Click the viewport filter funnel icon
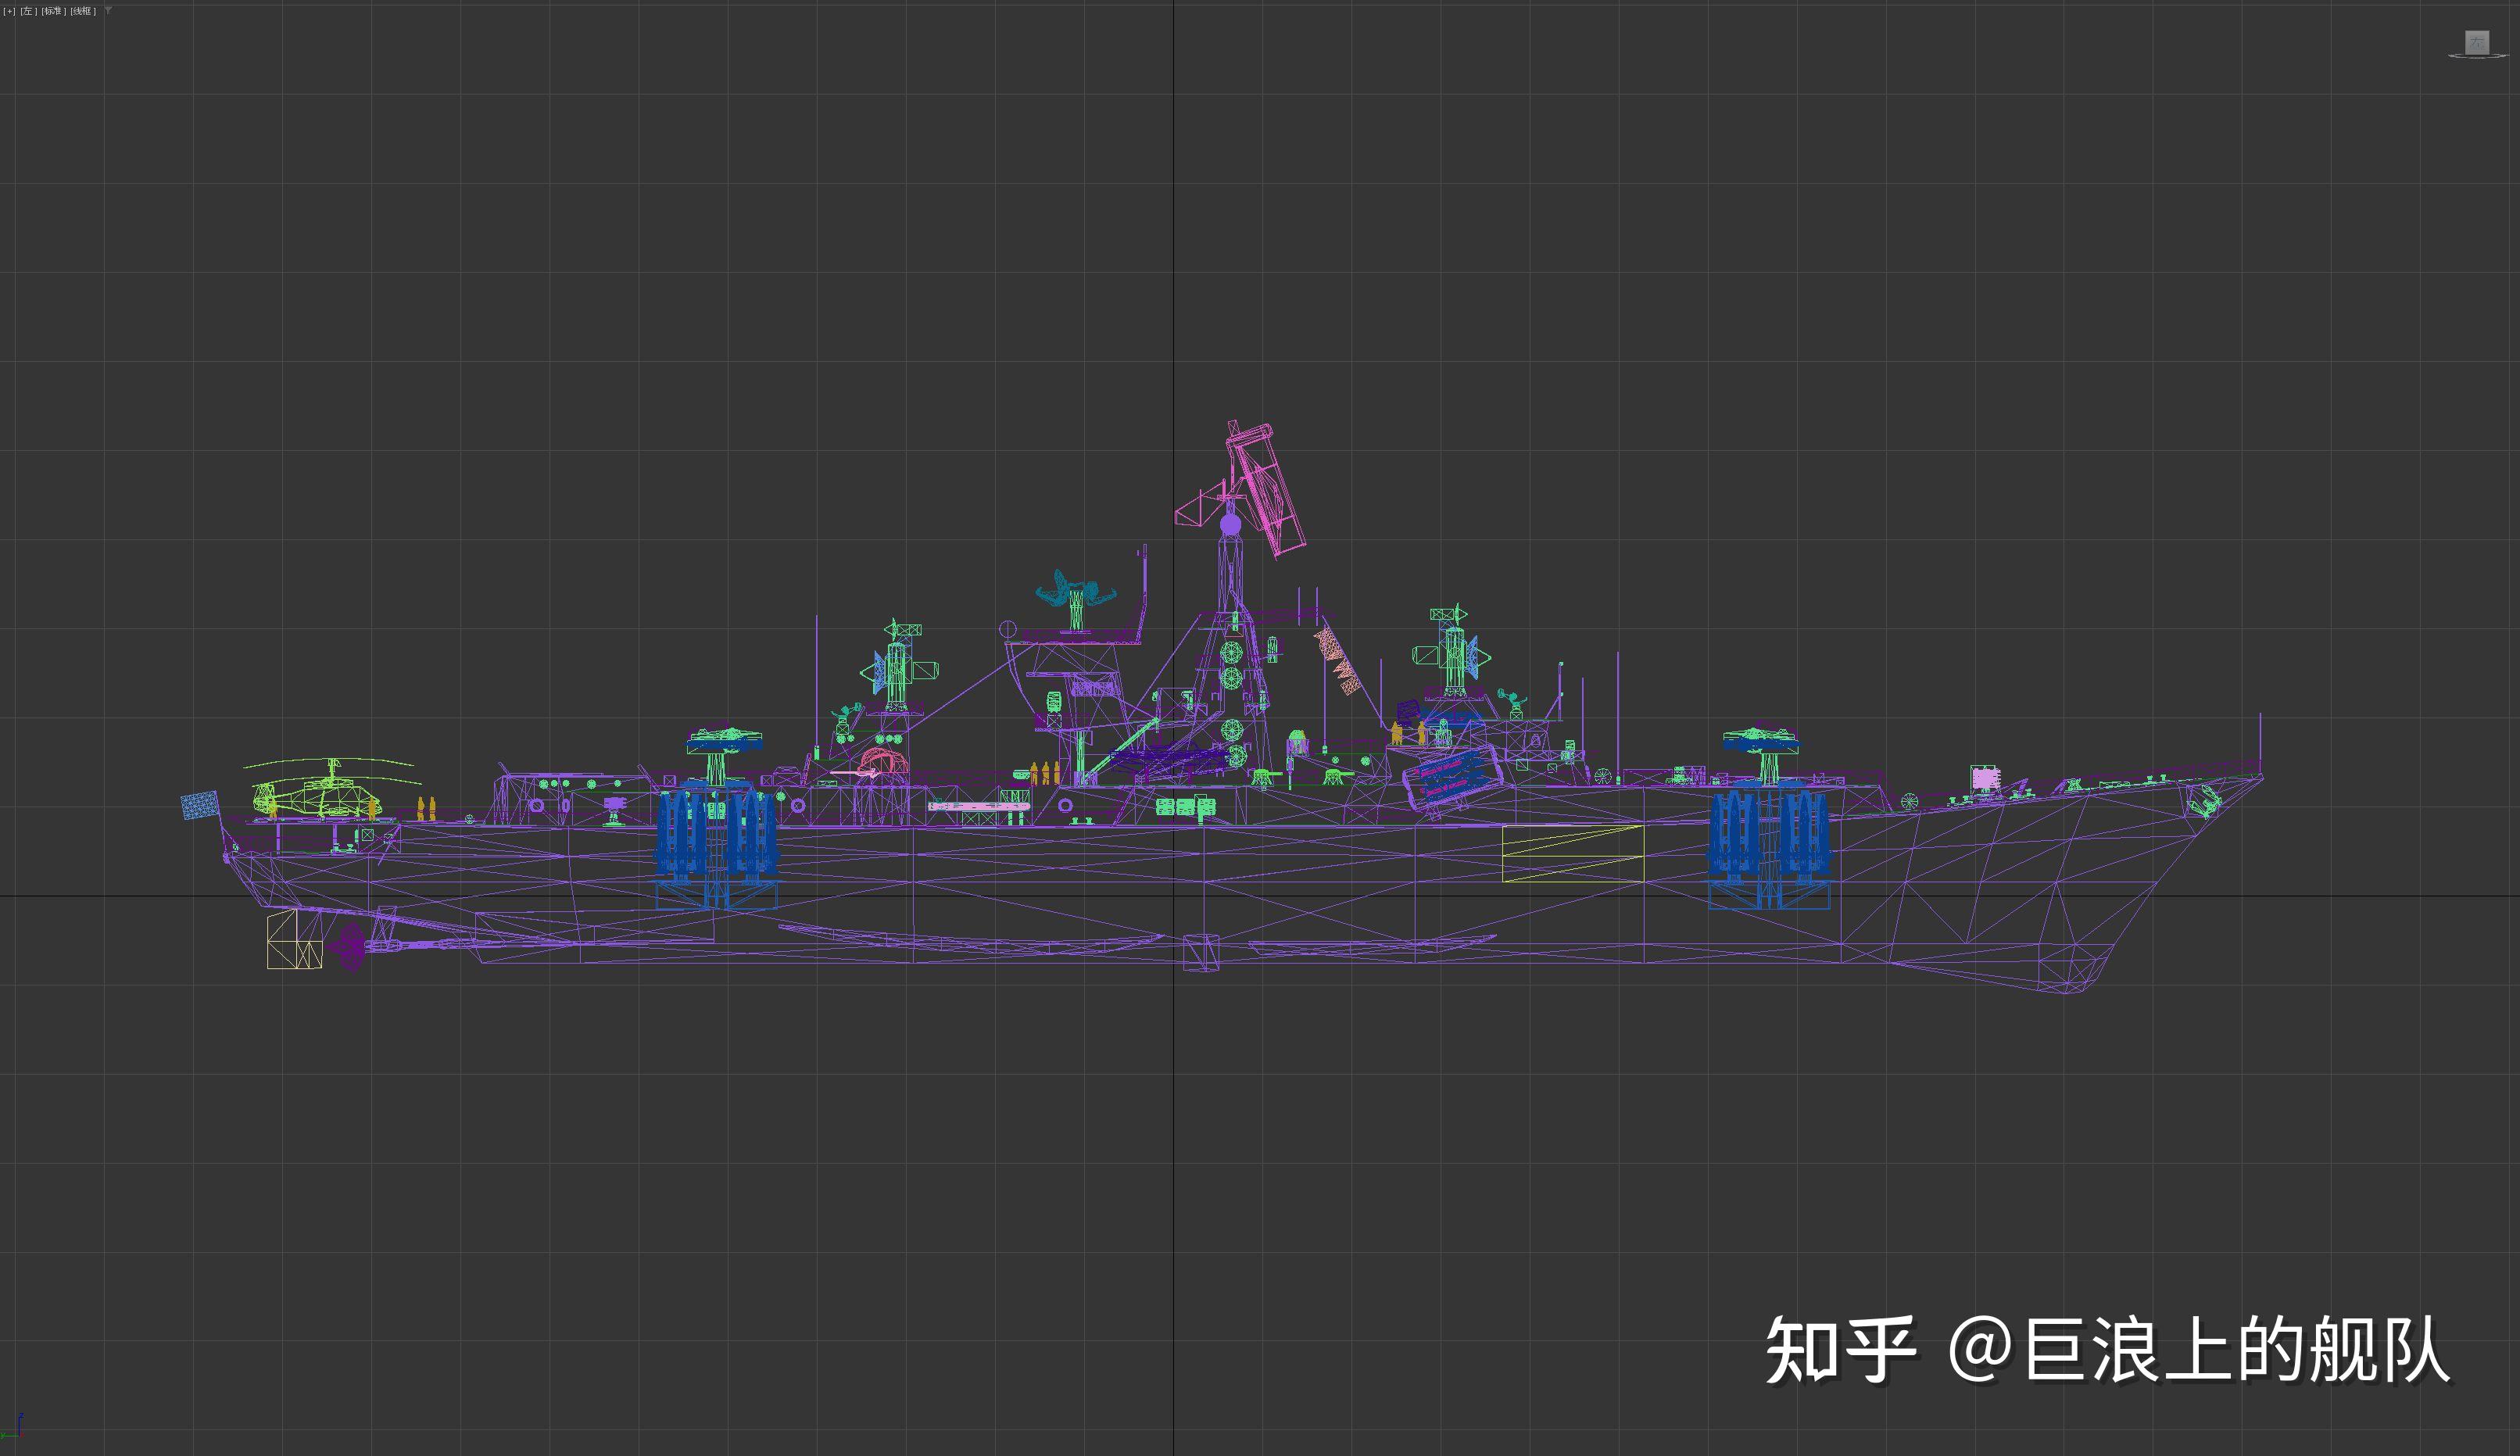Screen dimensions: 2520x1456 [x=108, y=11]
